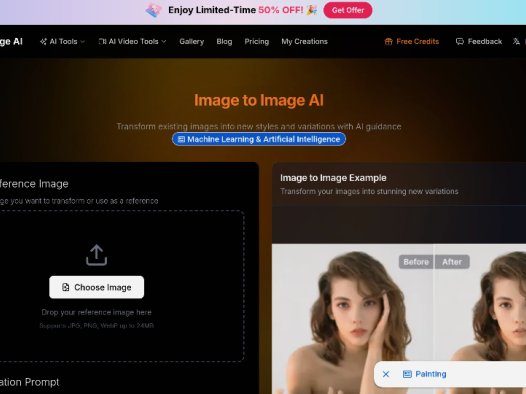Click the Painting label in popup
Image resolution: width=526 pixels, height=394 pixels.
(431, 374)
